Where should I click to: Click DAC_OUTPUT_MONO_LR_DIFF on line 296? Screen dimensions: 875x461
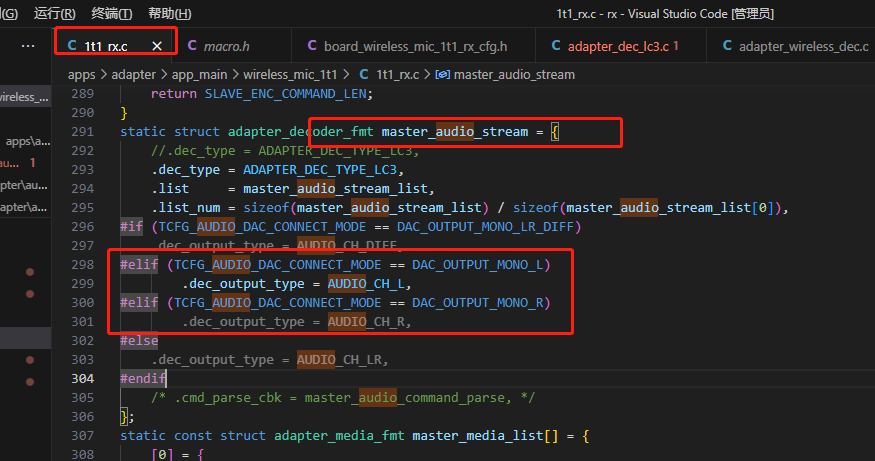click(x=485, y=227)
